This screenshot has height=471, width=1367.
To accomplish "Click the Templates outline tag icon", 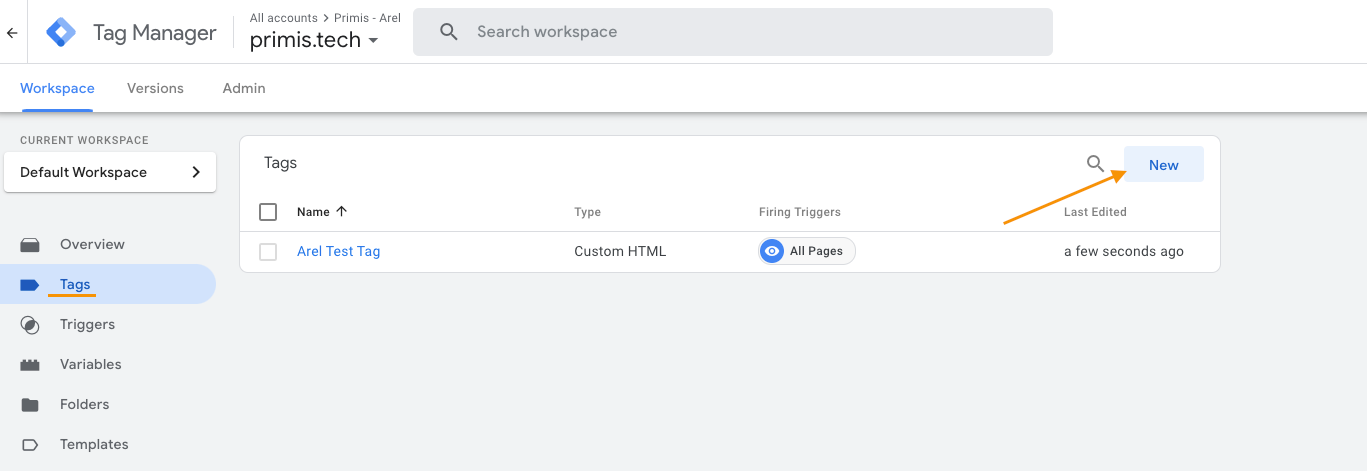I will [30, 445].
